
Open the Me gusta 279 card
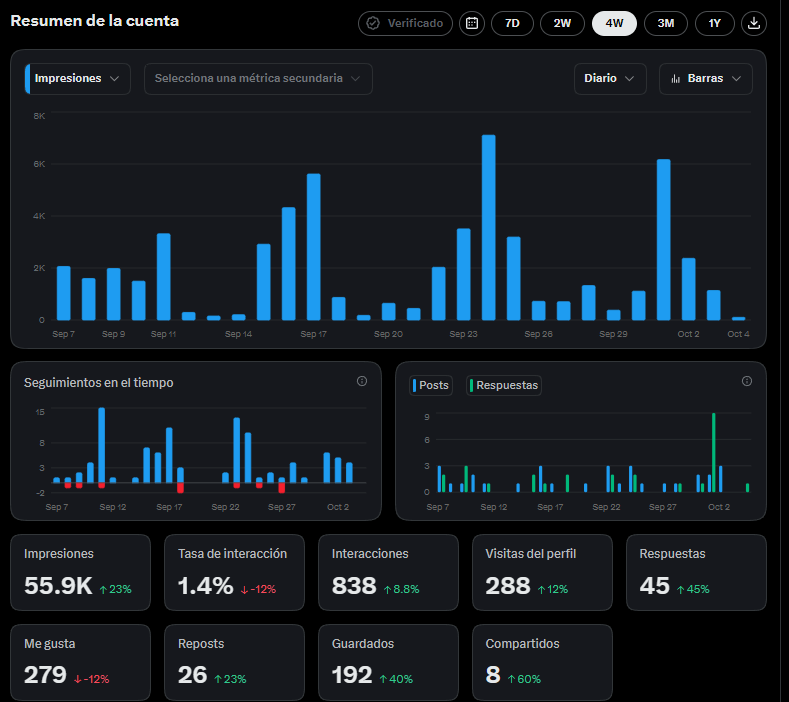(x=81, y=662)
